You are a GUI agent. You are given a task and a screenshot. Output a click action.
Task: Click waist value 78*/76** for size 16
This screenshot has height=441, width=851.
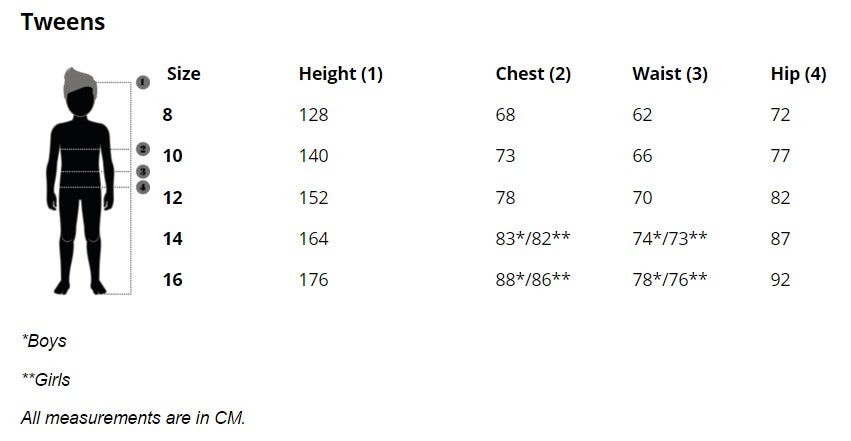(x=669, y=280)
